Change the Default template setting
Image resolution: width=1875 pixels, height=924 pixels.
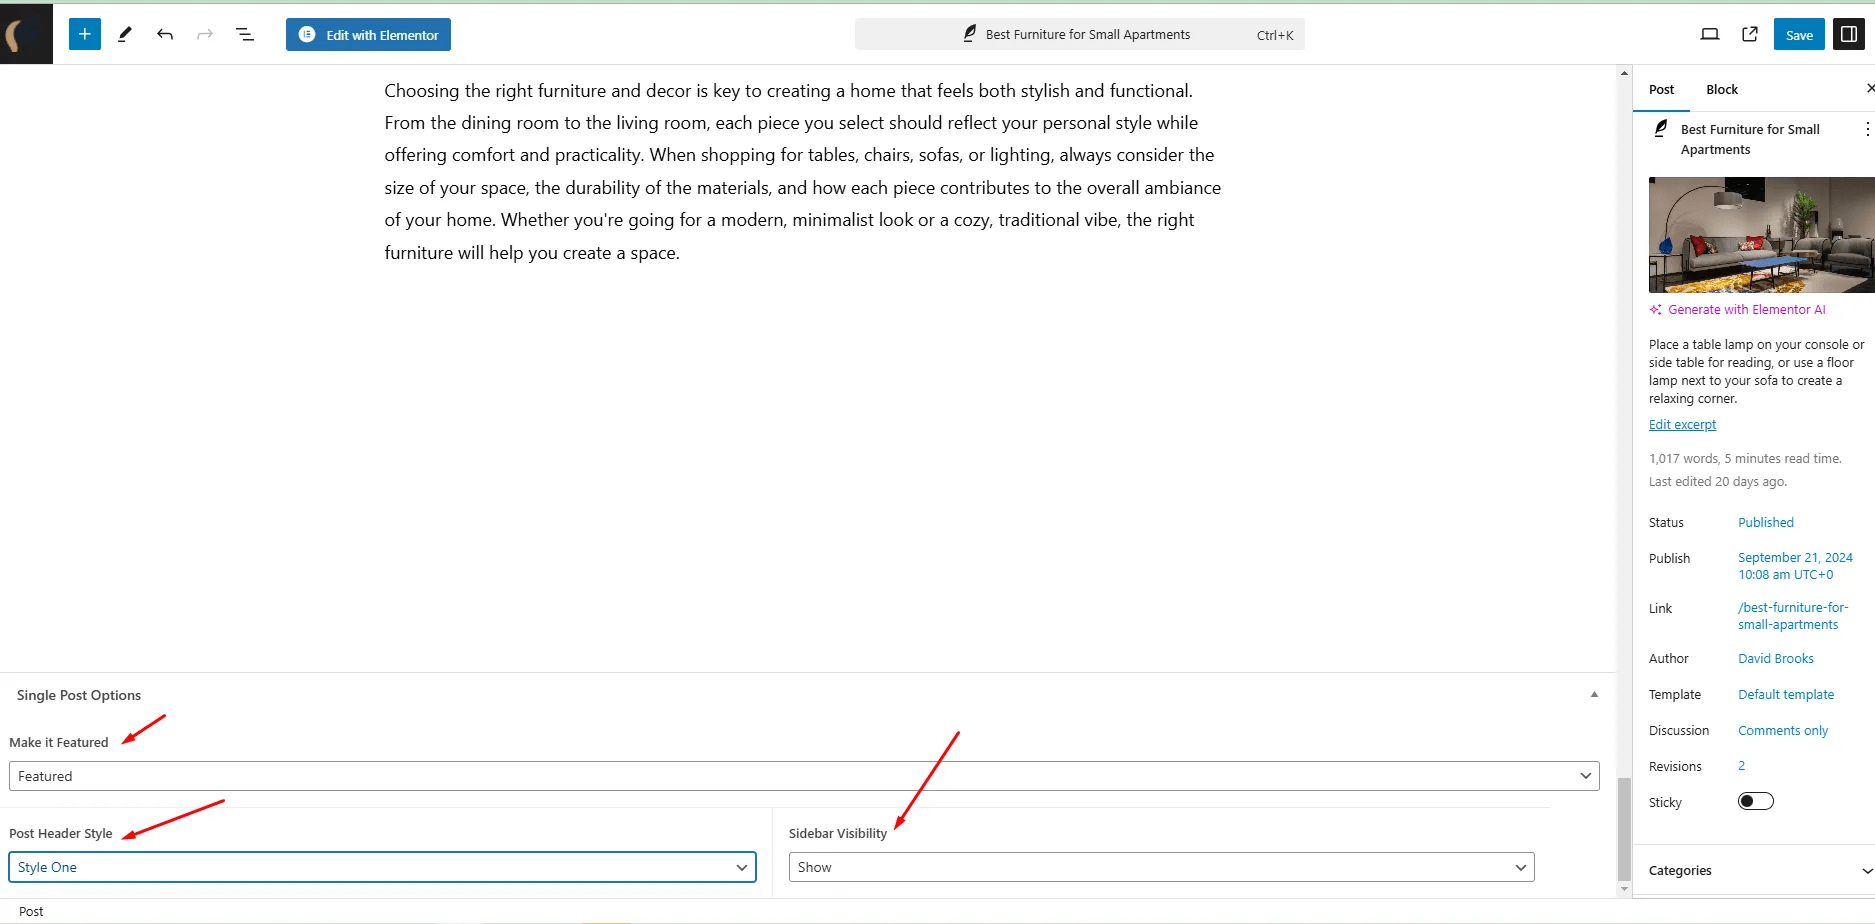(x=1786, y=695)
